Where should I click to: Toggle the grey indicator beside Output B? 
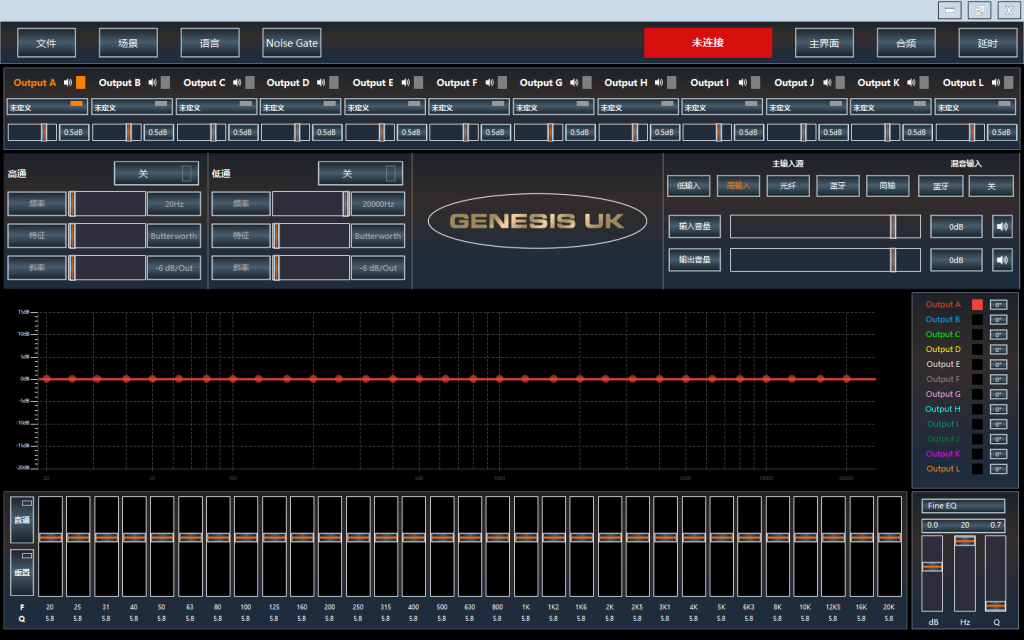tap(165, 82)
